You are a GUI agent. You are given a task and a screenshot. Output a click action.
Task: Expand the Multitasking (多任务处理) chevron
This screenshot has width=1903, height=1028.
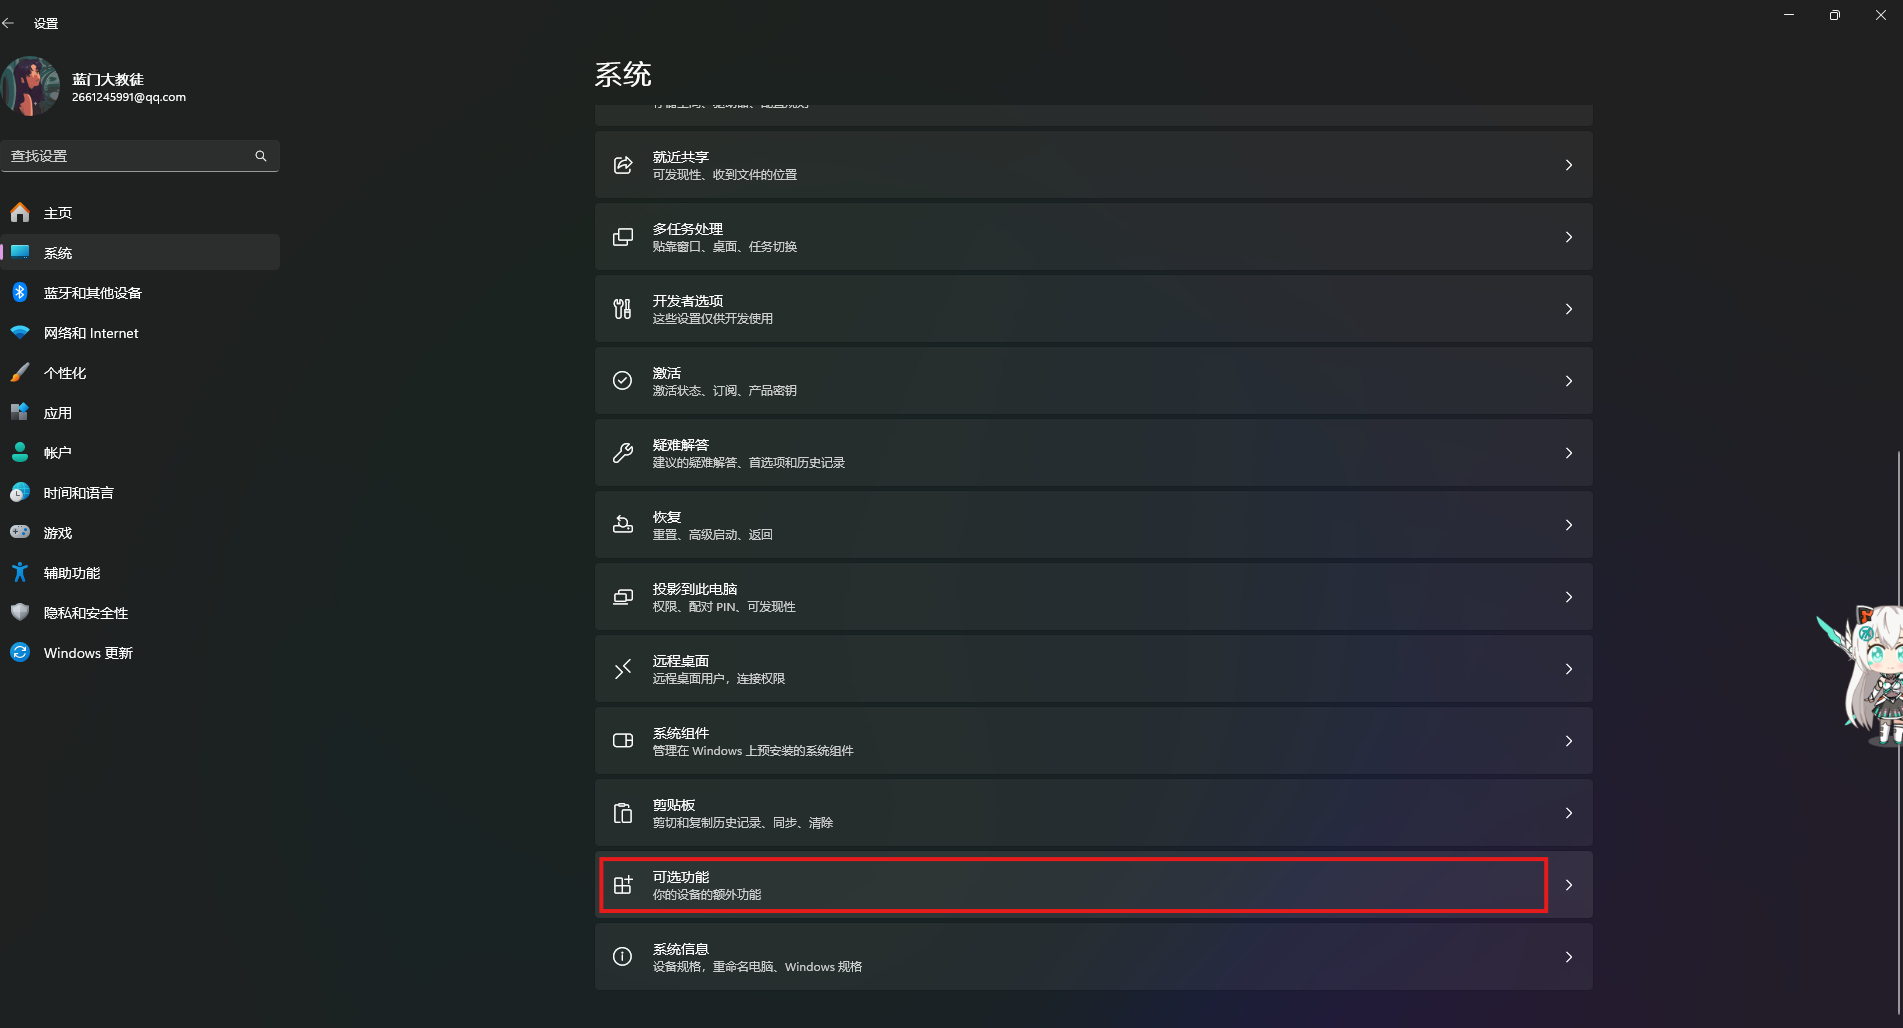tap(1568, 237)
